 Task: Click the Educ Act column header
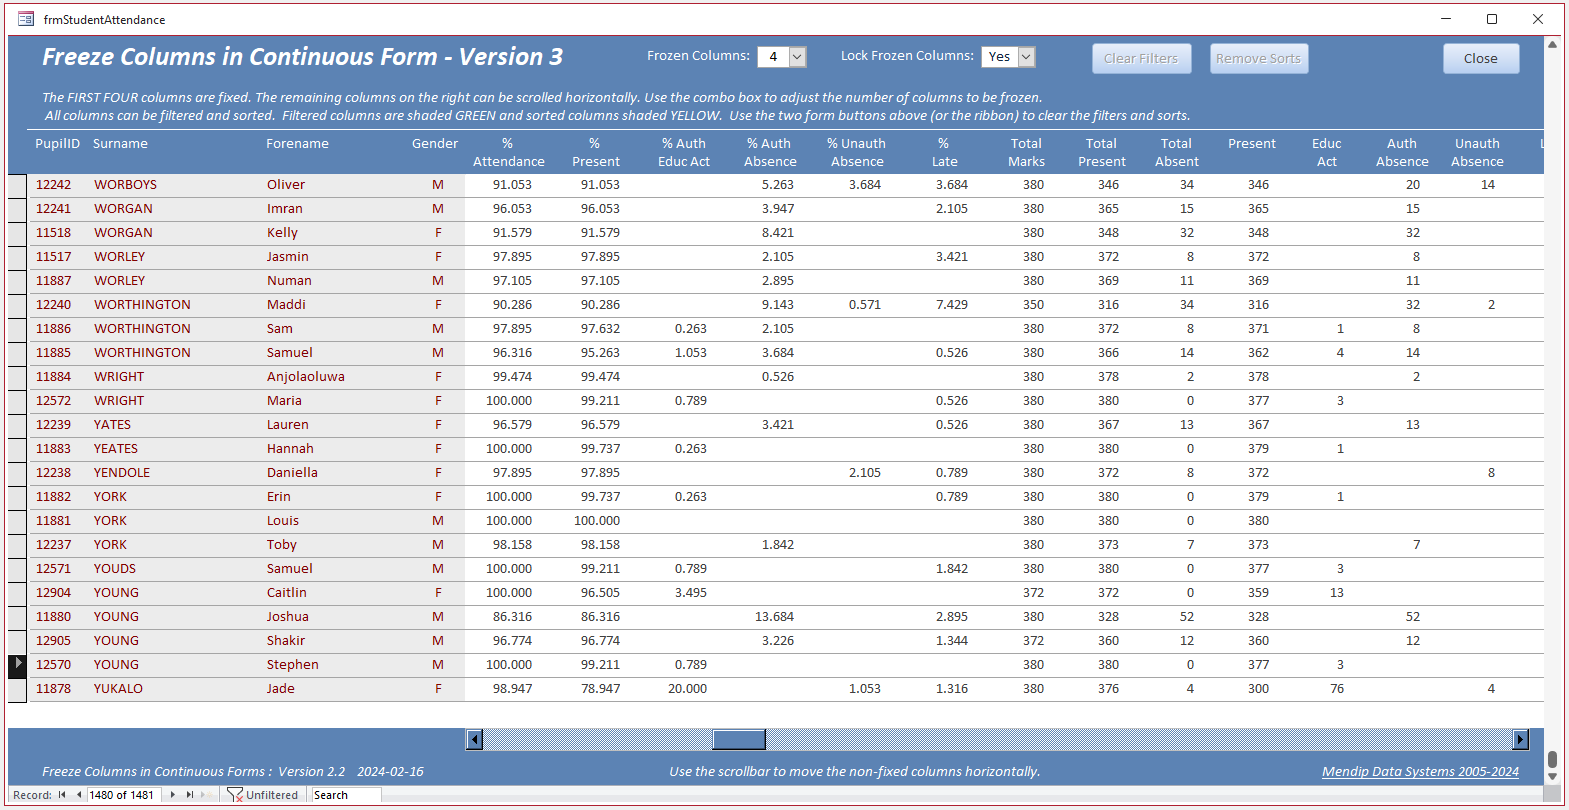click(x=1327, y=153)
